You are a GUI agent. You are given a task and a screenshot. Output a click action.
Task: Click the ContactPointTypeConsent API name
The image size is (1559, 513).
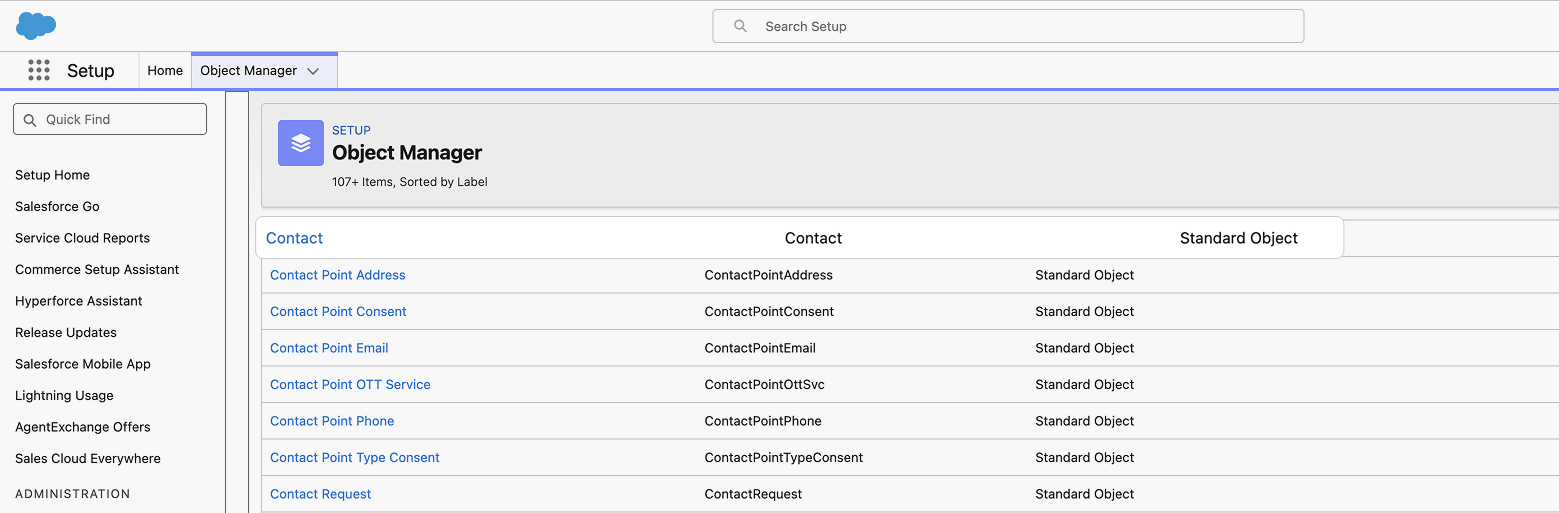[x=784, y=457]
